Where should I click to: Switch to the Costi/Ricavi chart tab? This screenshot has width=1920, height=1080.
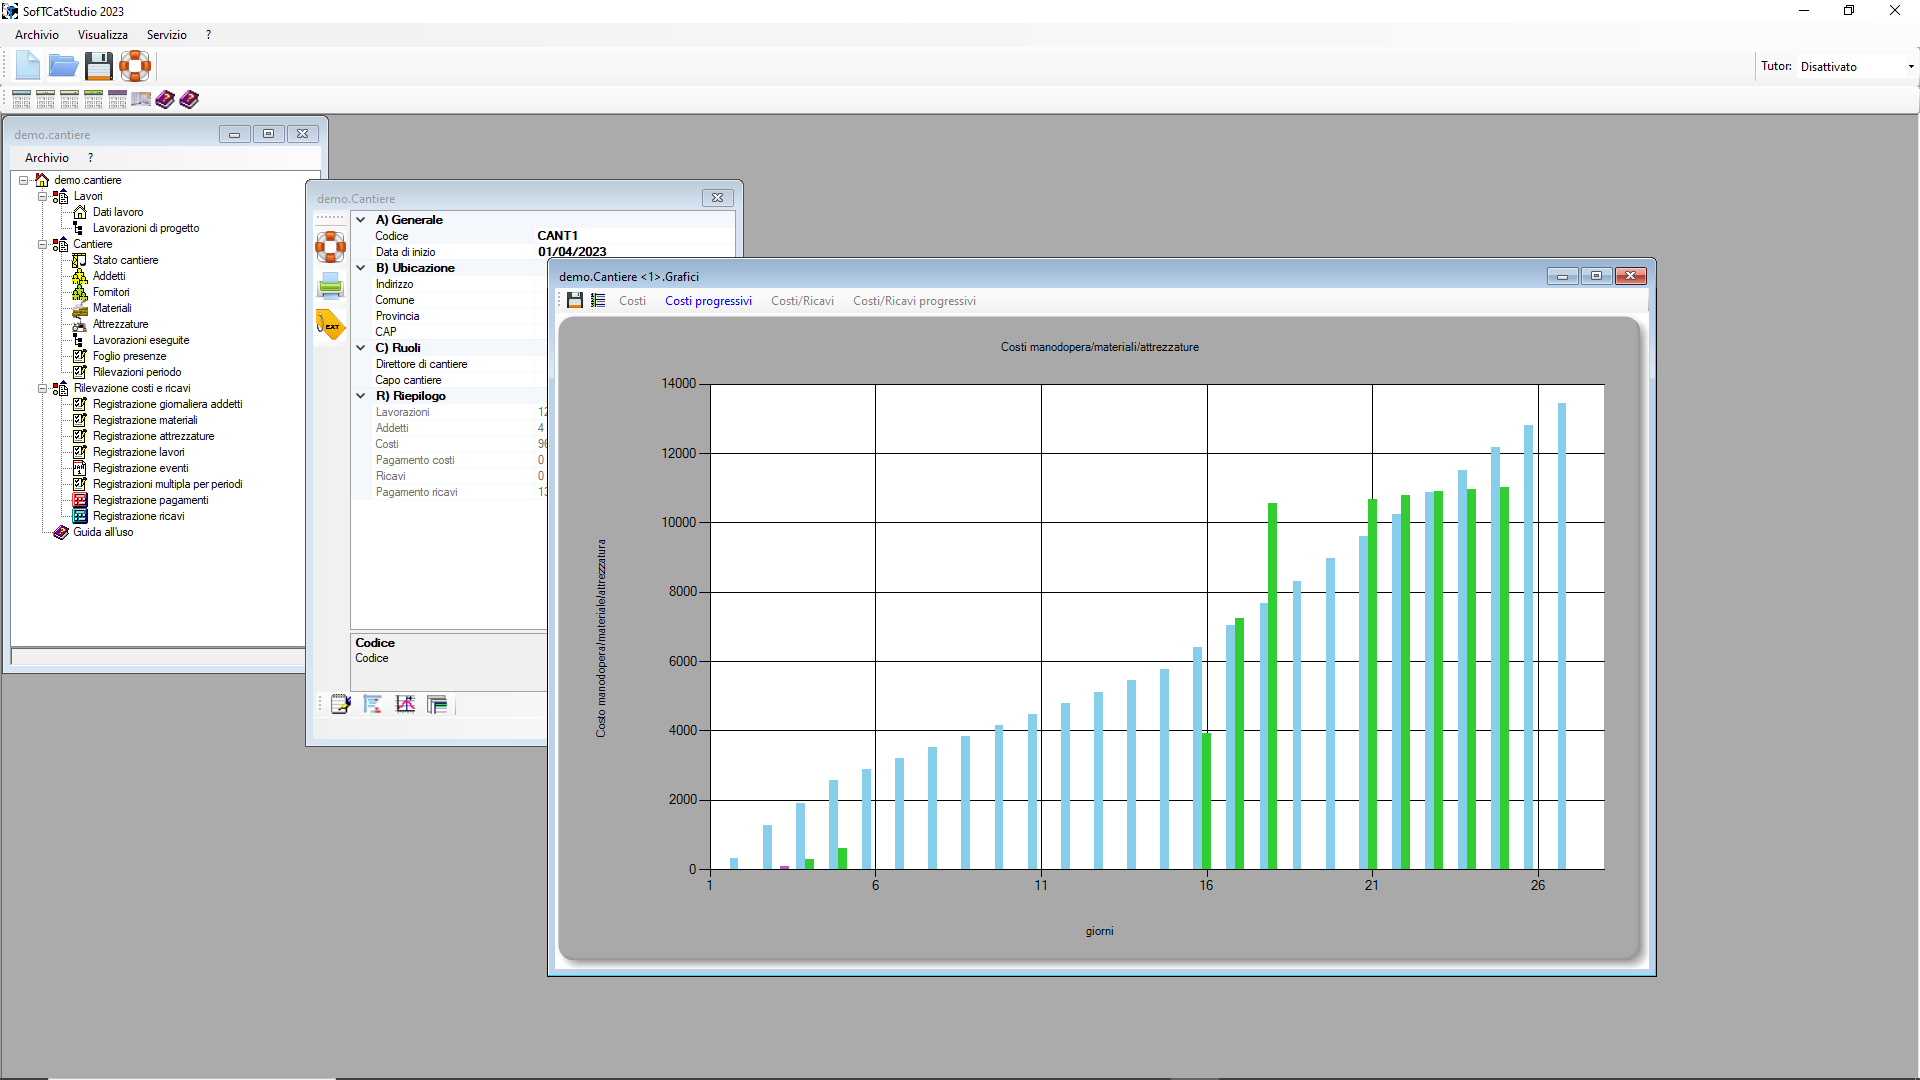[802, 301]
